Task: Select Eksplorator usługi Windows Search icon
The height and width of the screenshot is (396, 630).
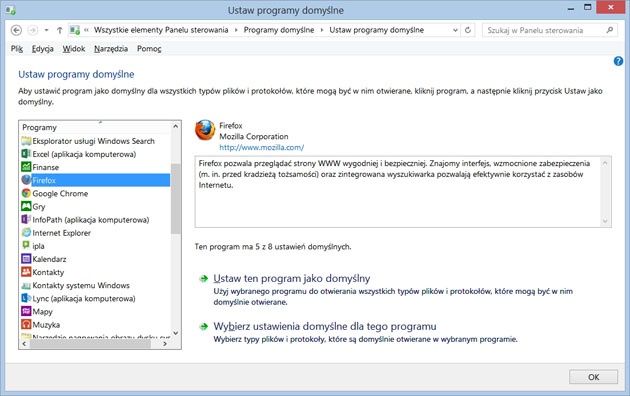Action: point(26,141)
